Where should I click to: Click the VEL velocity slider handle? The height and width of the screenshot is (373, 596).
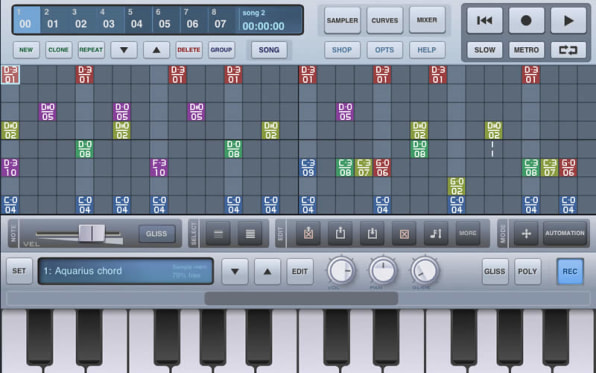[x=92, y=233]
